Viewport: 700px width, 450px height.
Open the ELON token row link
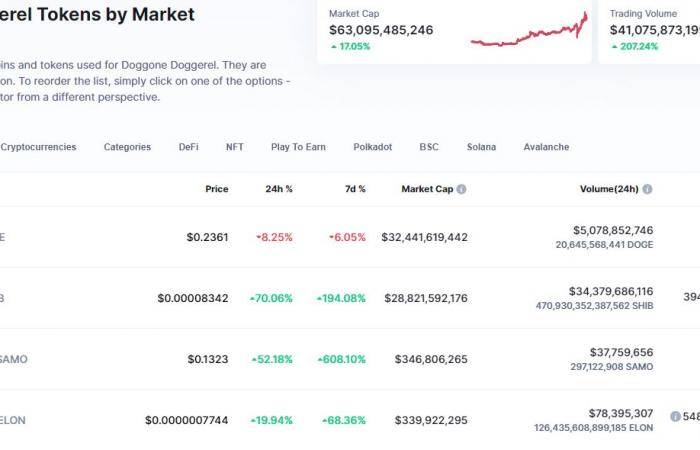12,421
